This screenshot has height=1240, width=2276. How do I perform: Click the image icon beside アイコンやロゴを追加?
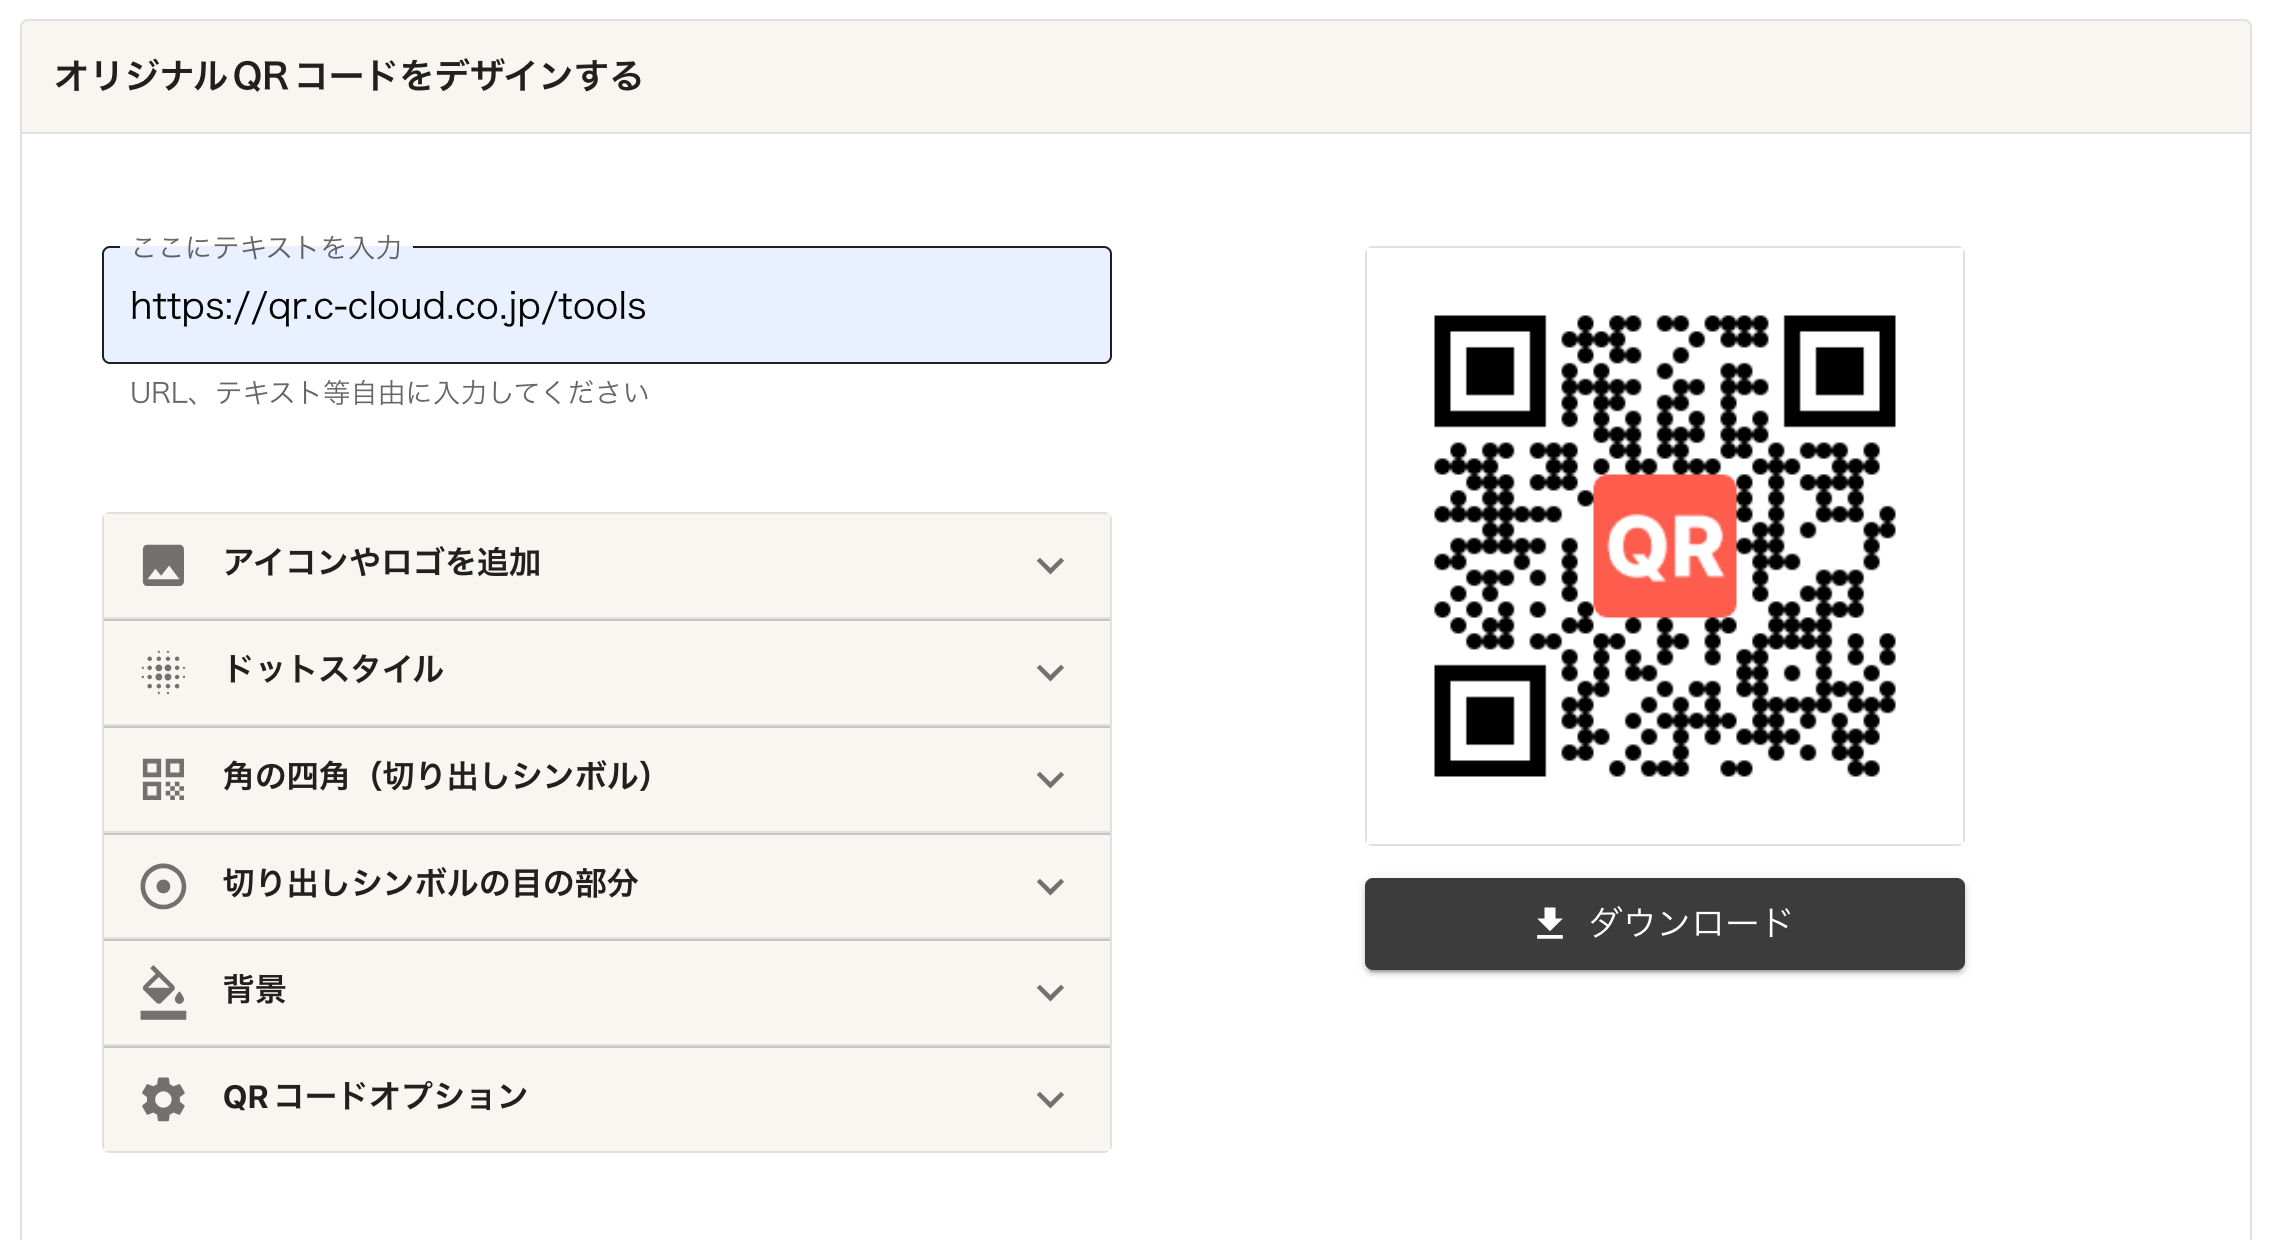[x=163, y=565]
